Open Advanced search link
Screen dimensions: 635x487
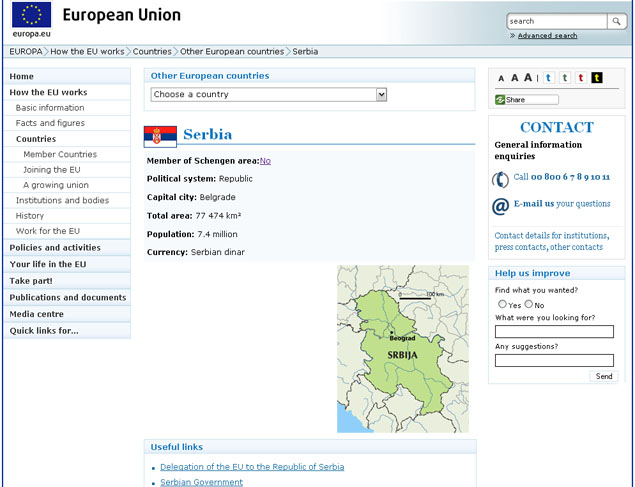tap(548, 36)
